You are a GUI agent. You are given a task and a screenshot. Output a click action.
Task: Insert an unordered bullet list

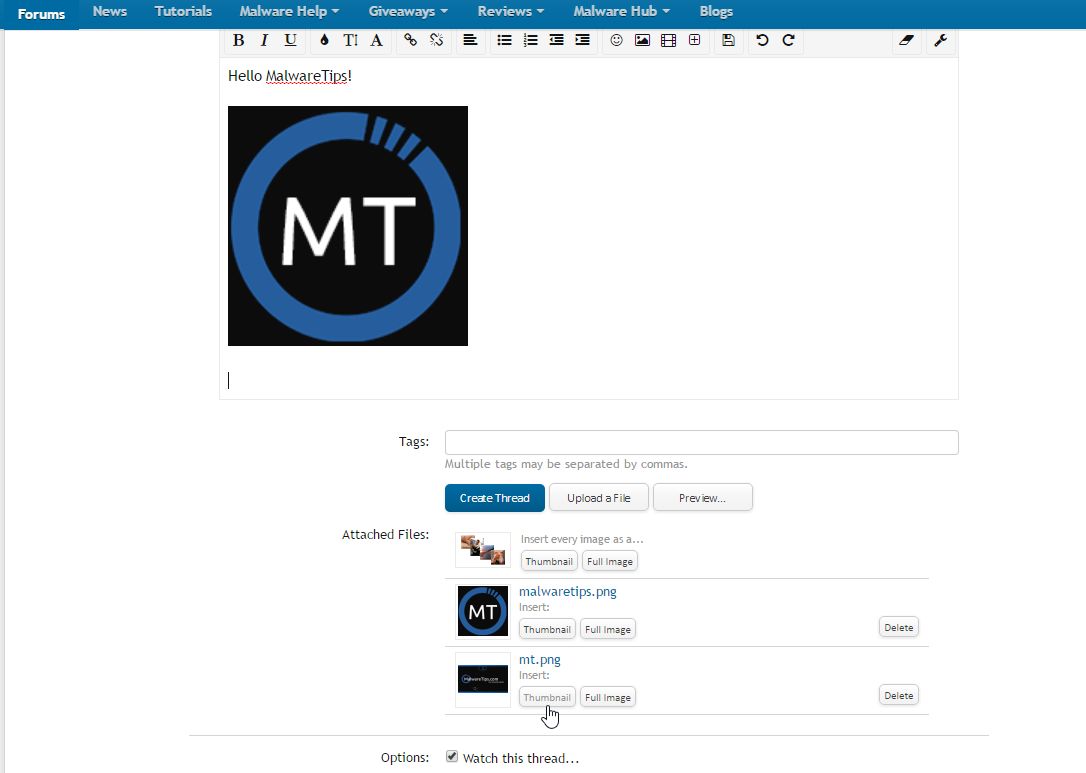(x=504, y=40)
